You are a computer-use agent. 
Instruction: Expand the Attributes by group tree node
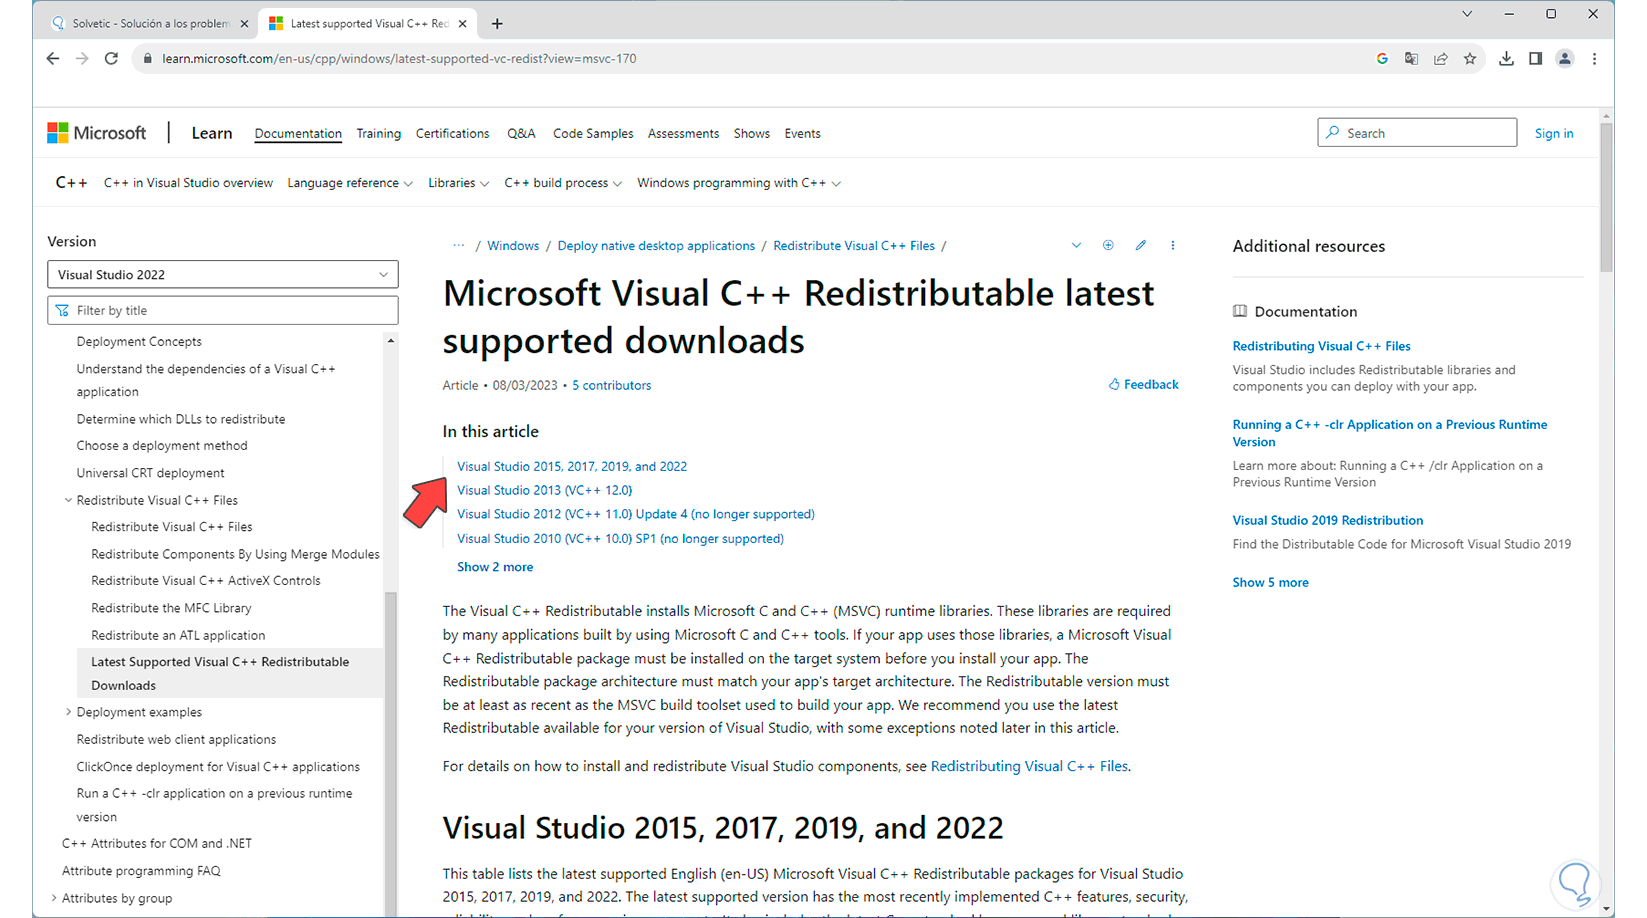54,898
